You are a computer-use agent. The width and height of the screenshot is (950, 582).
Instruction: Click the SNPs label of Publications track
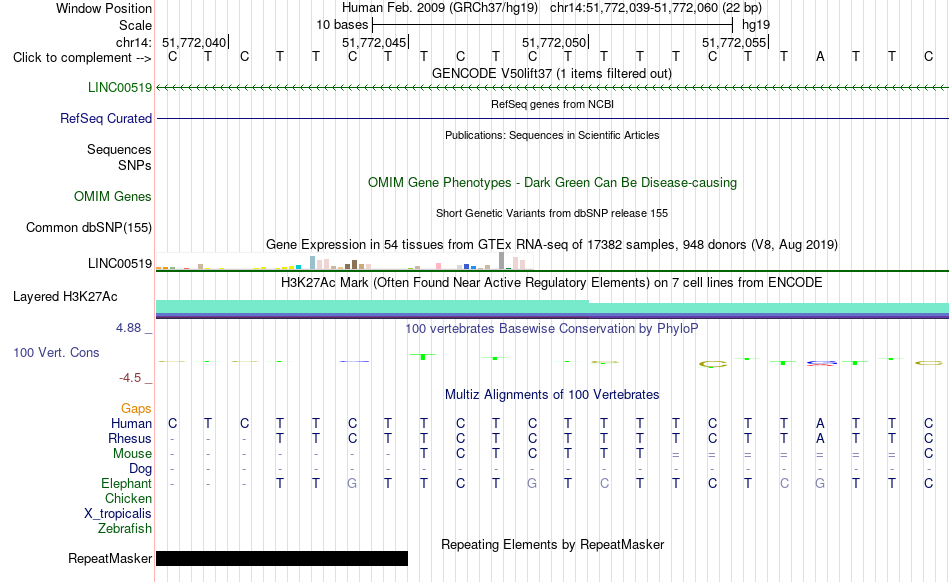tap(135, 165)
